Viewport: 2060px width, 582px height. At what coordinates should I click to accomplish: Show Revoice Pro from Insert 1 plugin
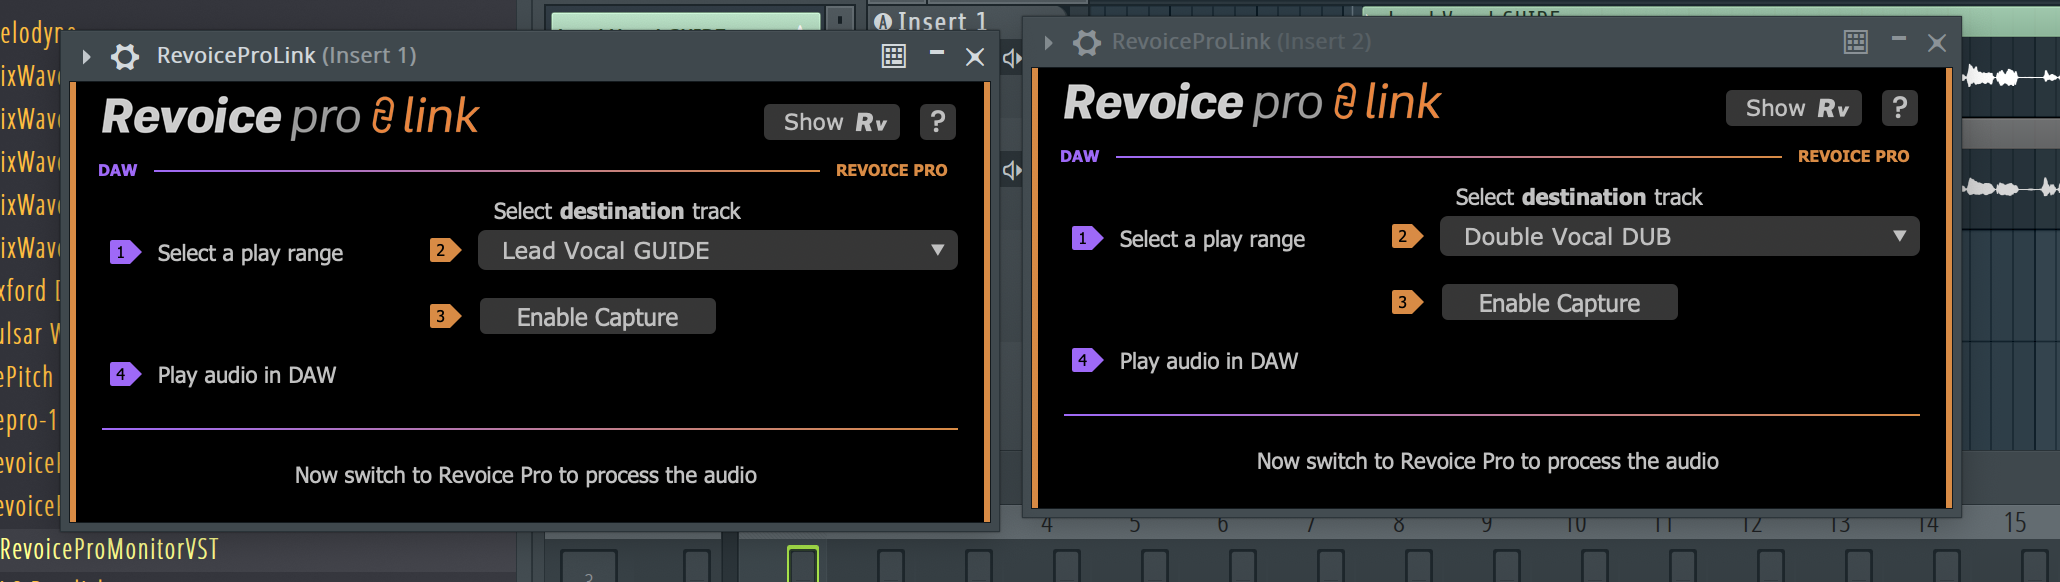[x=832, y=122]
